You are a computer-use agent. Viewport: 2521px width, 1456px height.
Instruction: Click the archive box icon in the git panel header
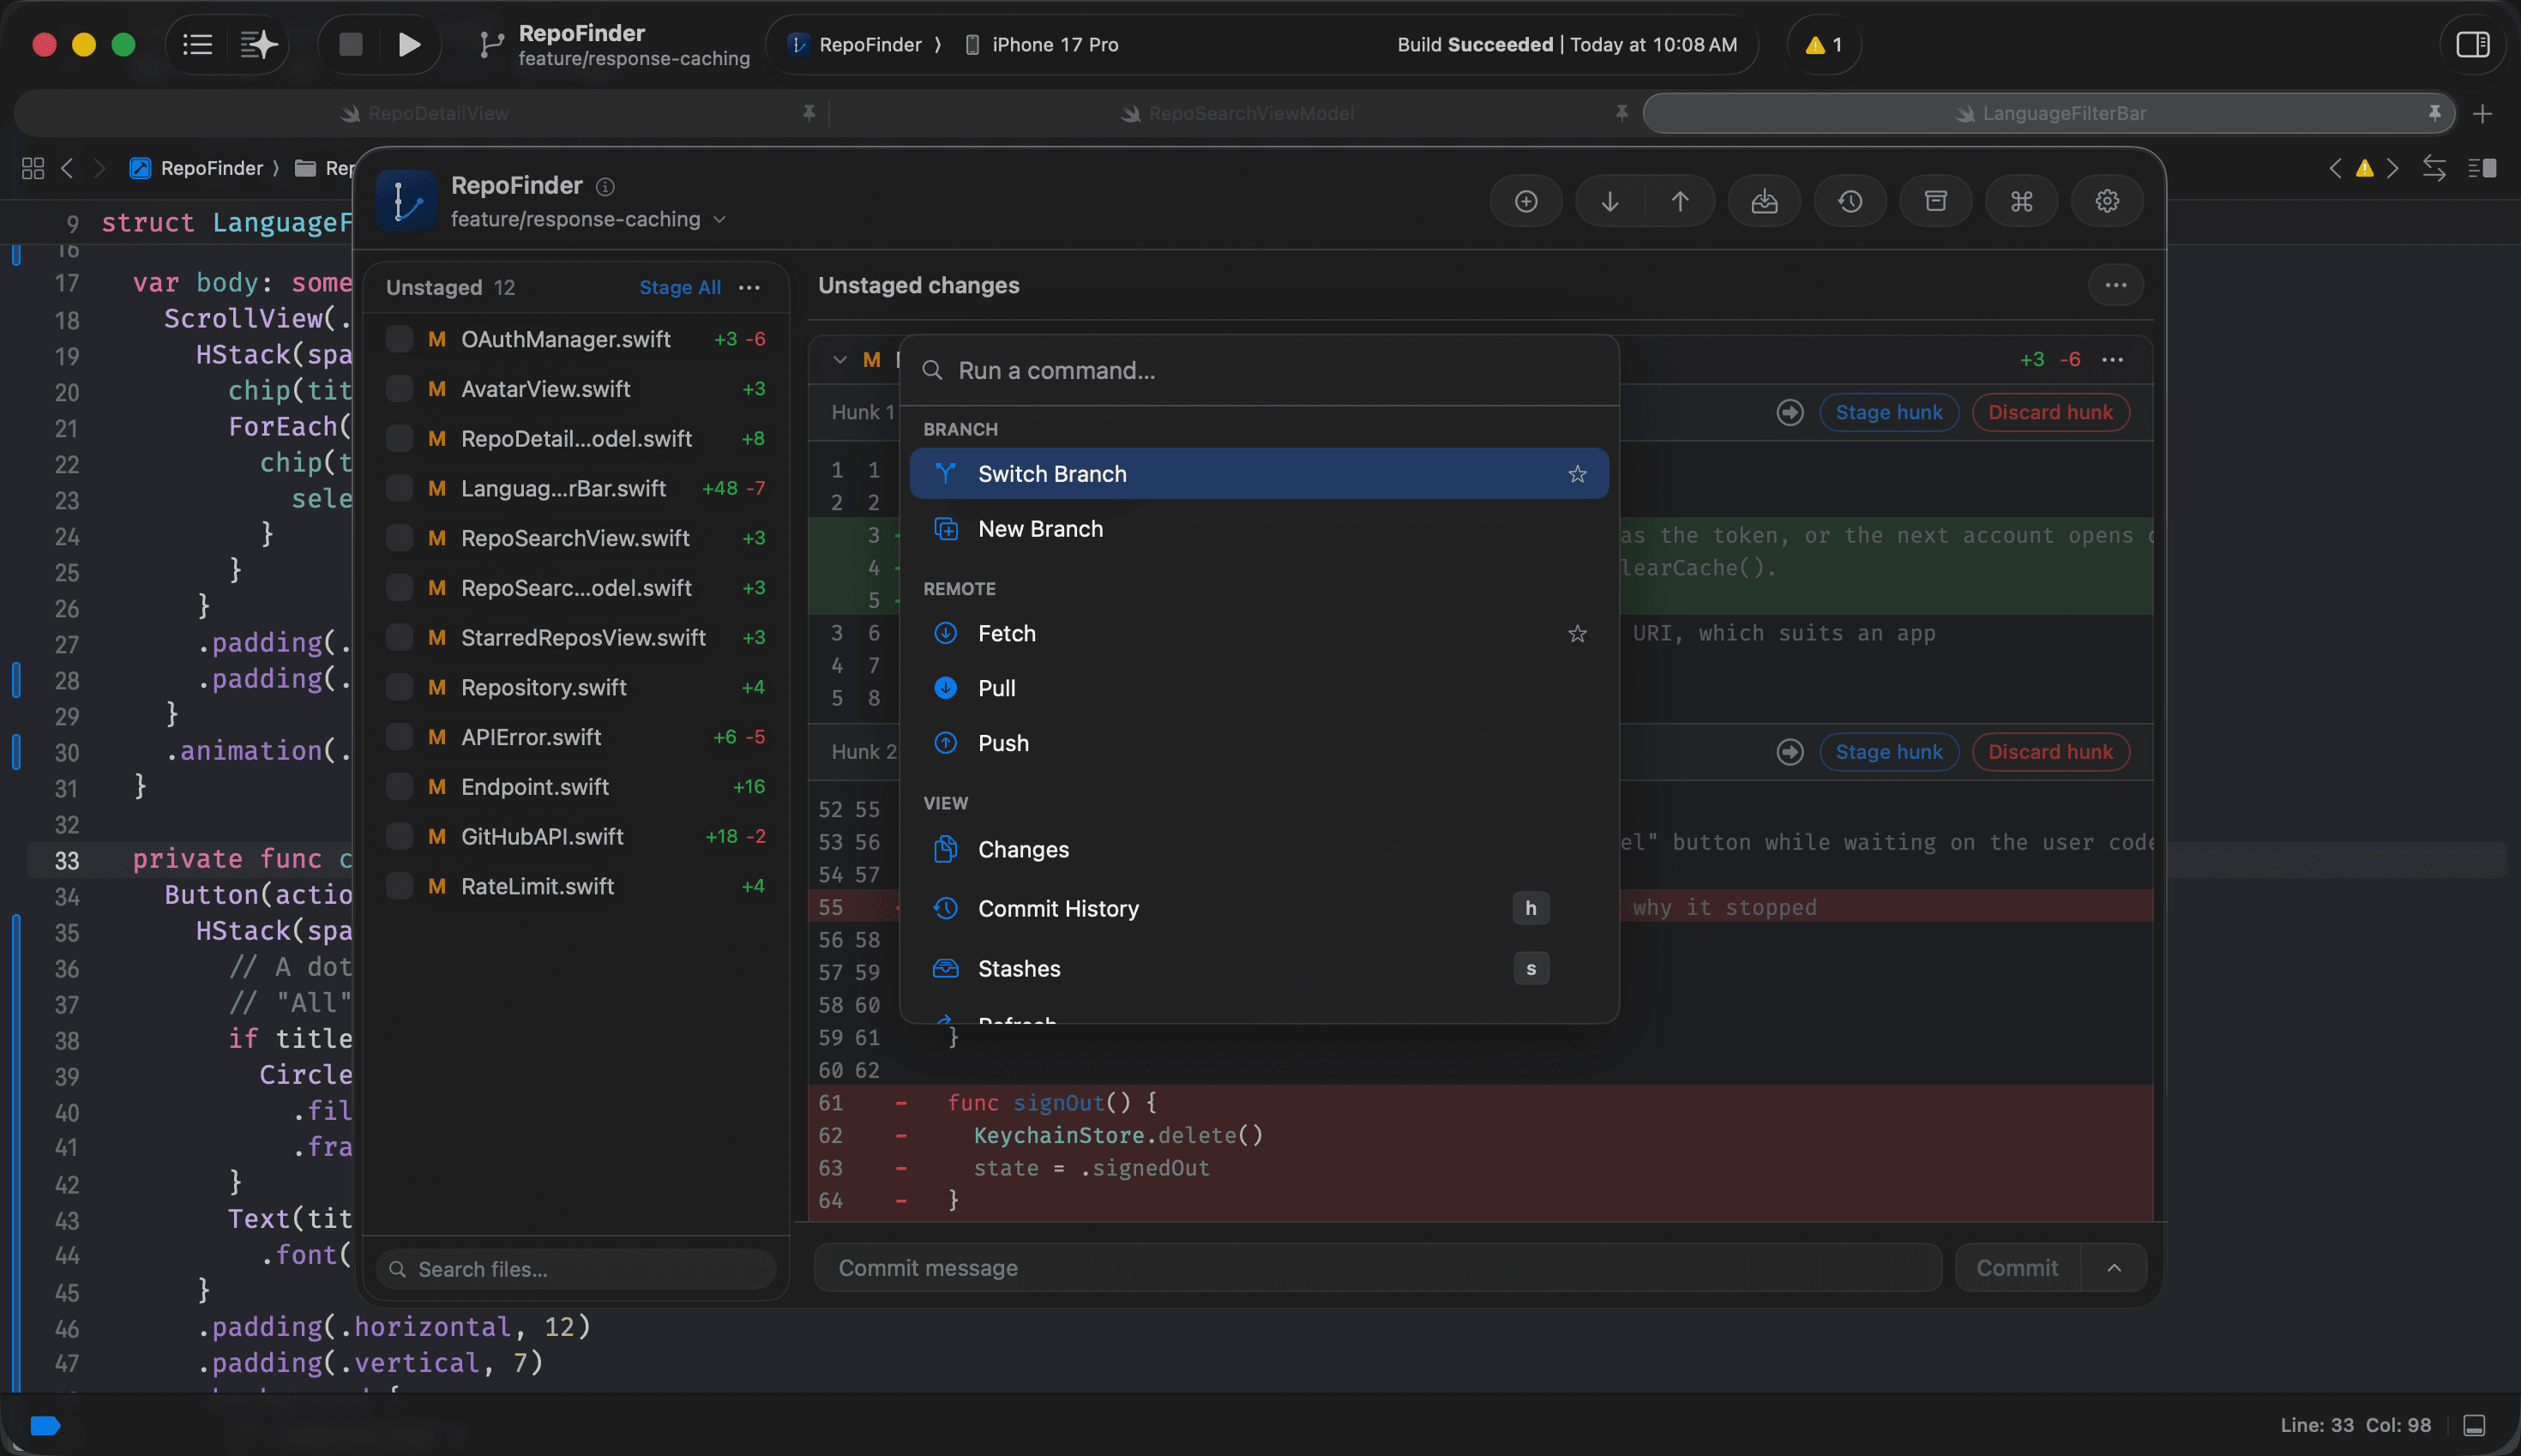1935,201
